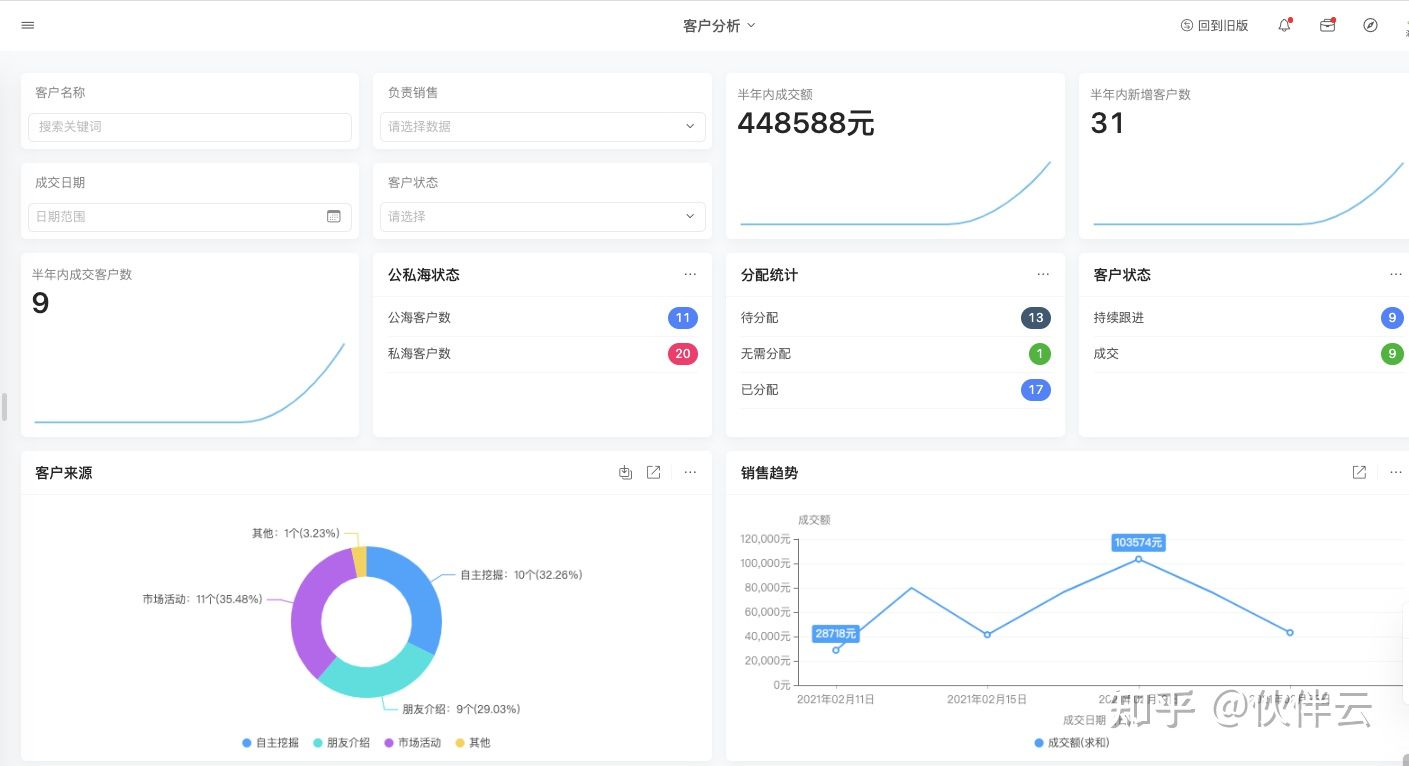Click the 待分配 badge showing 13
This screenshot has height=766, width=1409.
pos(1036,318)
